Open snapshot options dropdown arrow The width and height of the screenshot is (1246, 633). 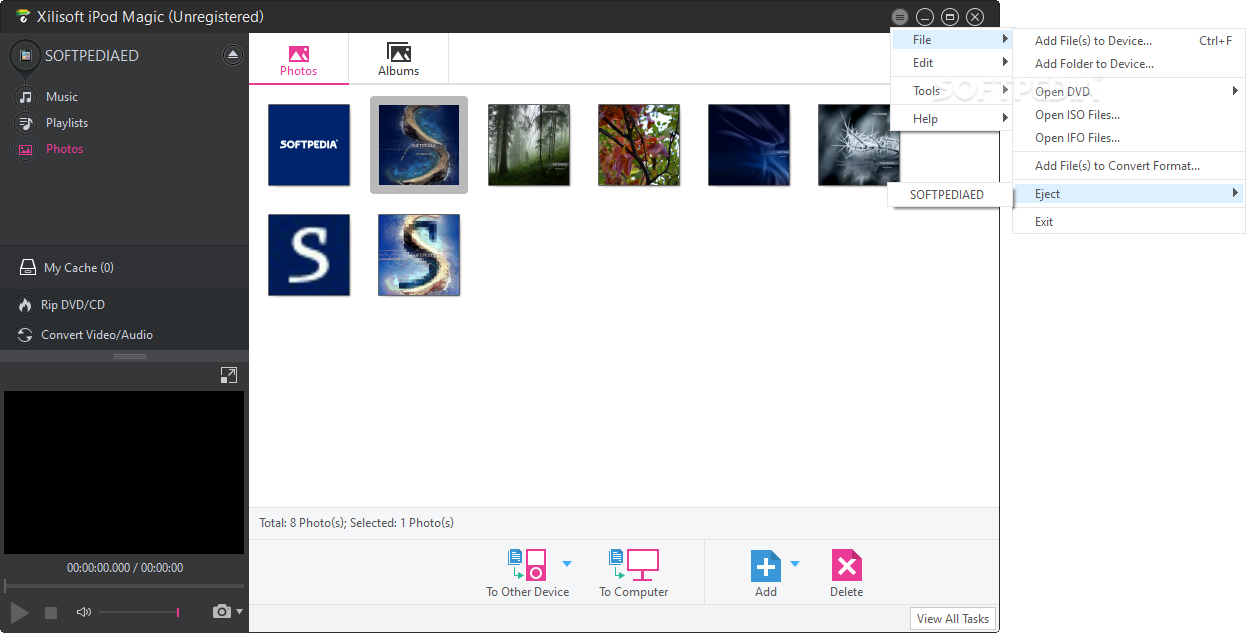coord(239,611)
